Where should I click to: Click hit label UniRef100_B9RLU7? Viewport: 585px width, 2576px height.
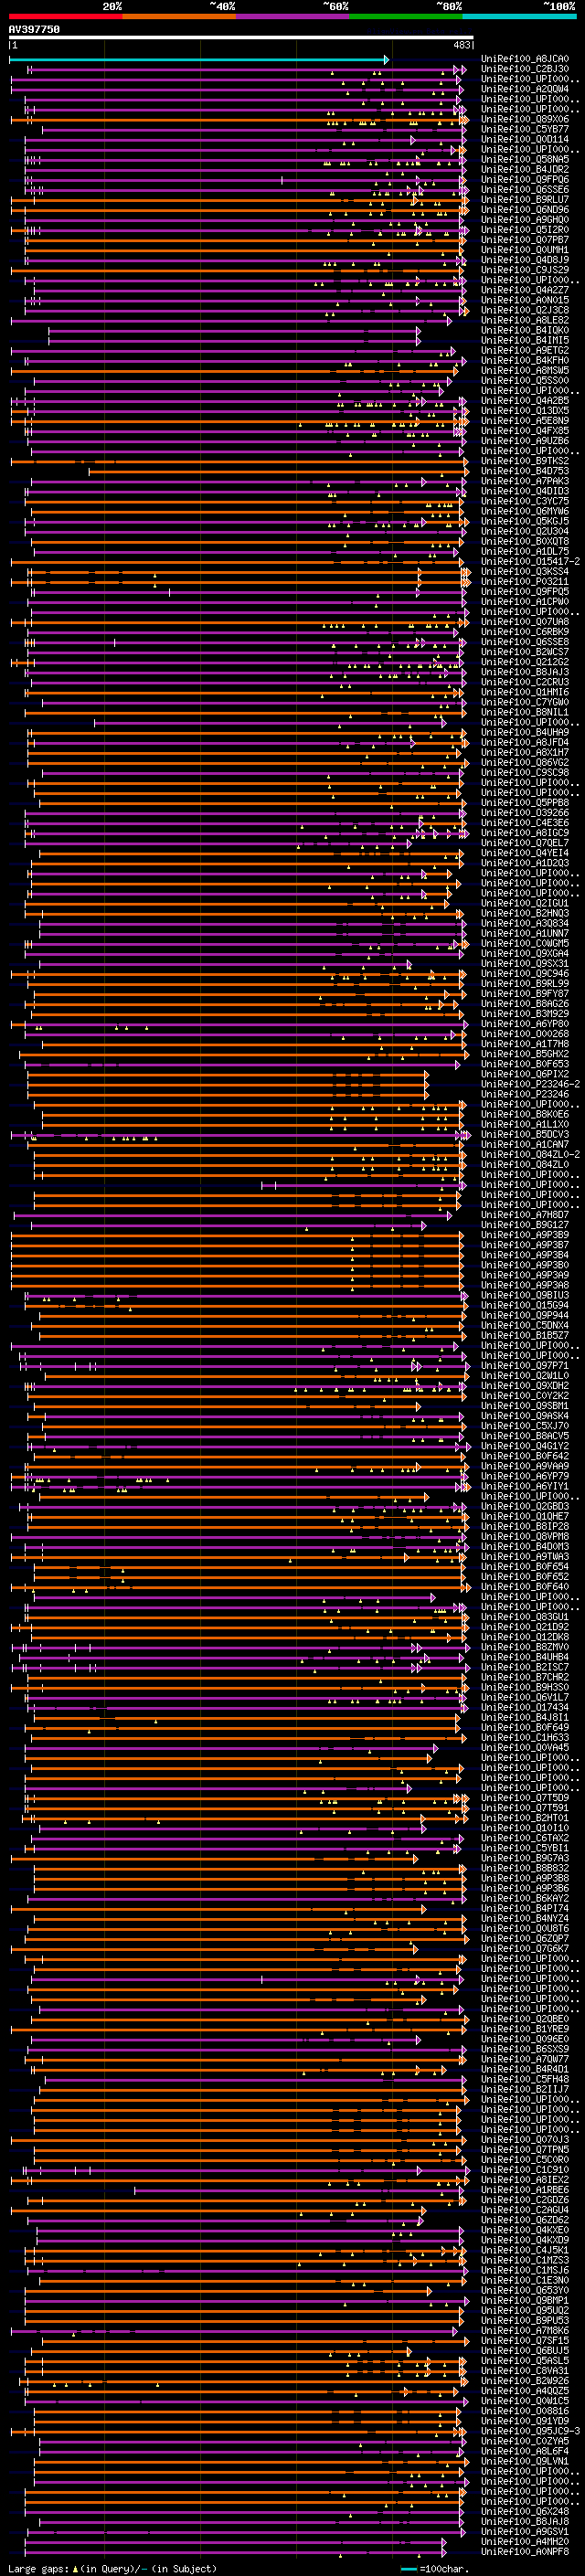tap(525, 200)
